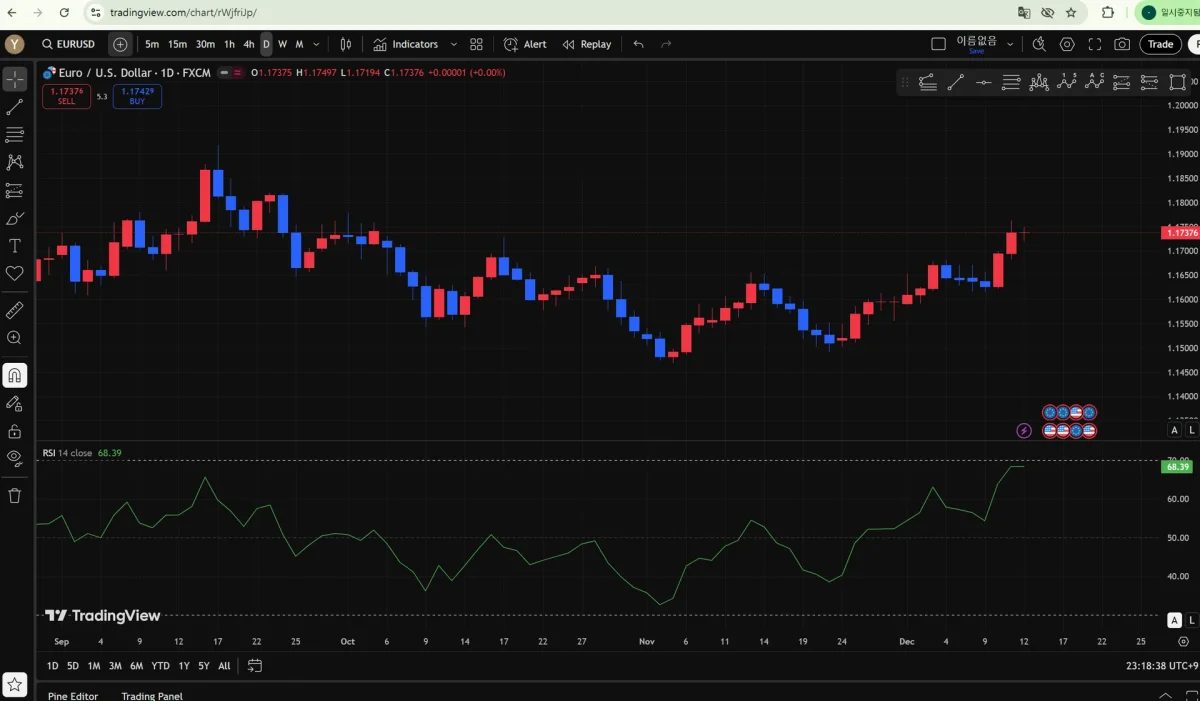
Task: Select the trend line drawing tool in left sidebar
Action: click(15, 106)
